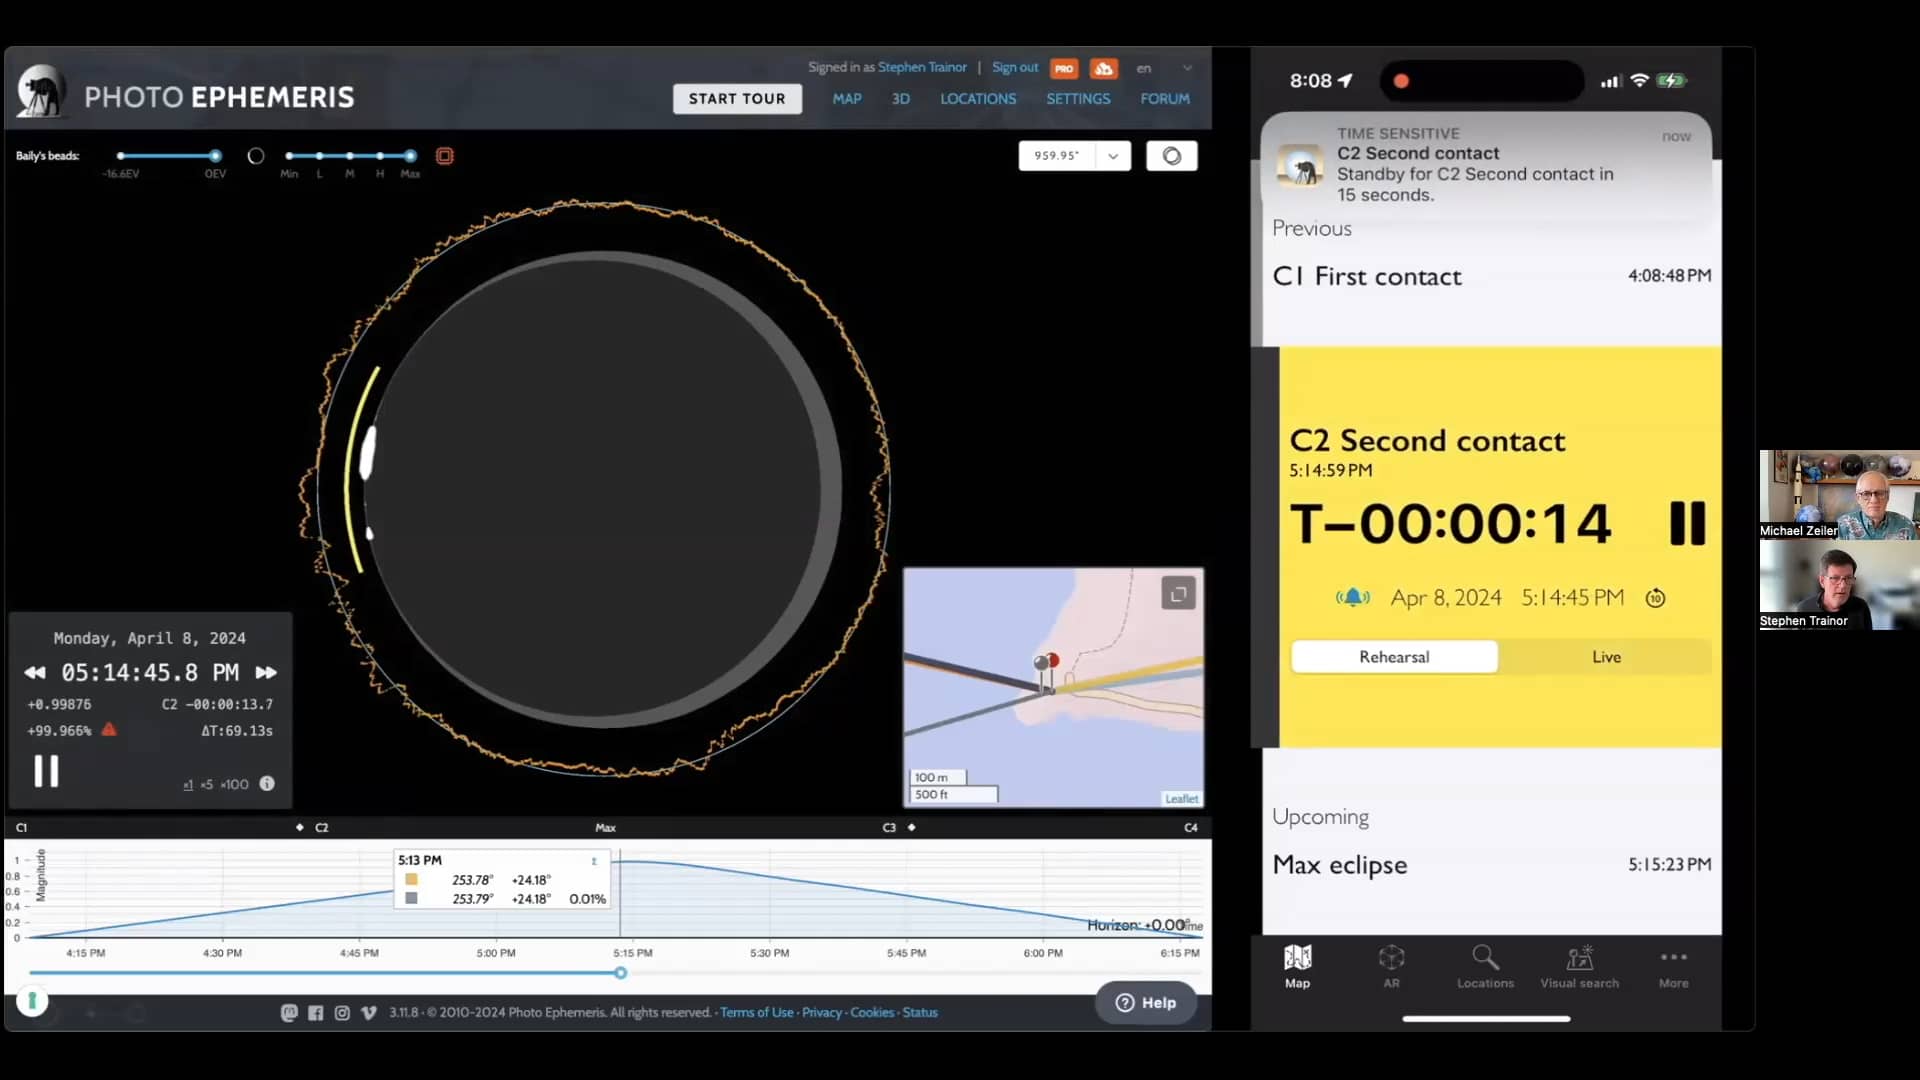The height and width of the screenshot is (1080, 1920).
Task: Open the 959.95 degrees field angle dropdown
Action: [1114, 155]
